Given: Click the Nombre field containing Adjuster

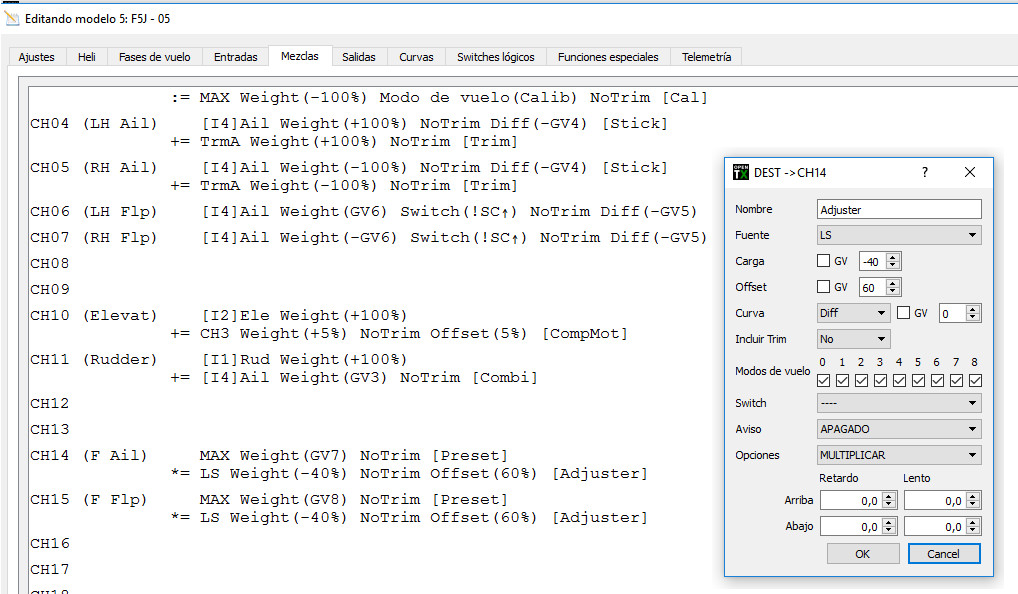Looking at the screenshot, I should (x=899, y=209).
